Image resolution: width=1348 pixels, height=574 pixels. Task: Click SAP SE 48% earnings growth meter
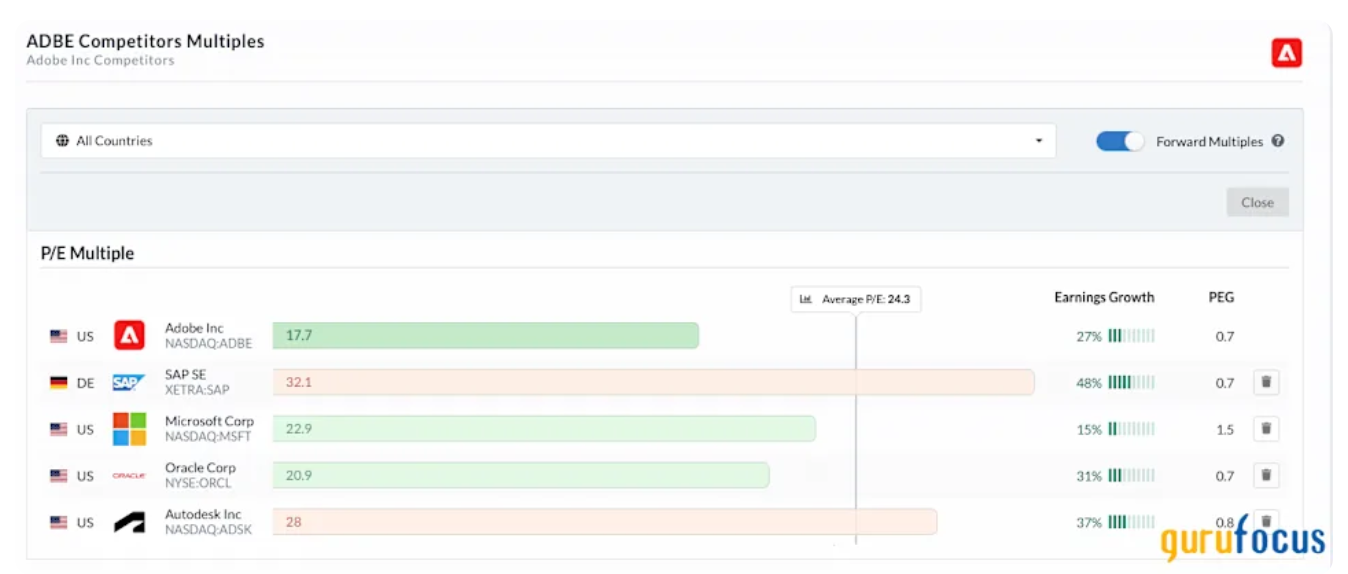coord(1131,382)
